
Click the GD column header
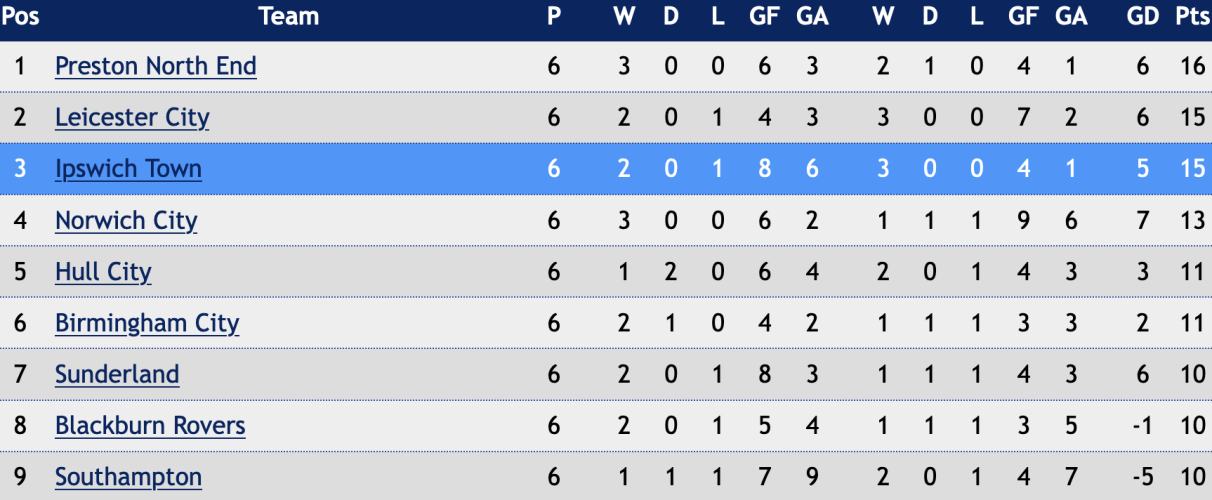click(1143, 16)
